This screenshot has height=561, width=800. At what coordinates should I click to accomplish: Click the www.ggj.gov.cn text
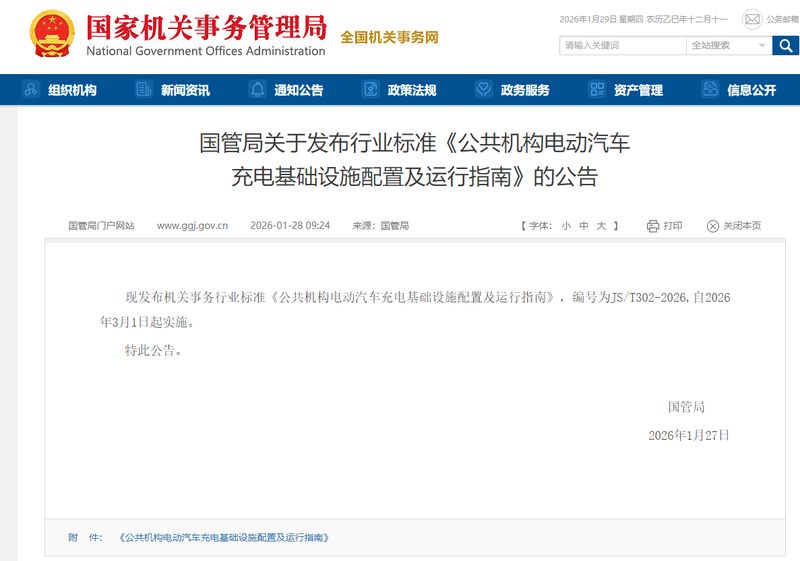[192, 225]
